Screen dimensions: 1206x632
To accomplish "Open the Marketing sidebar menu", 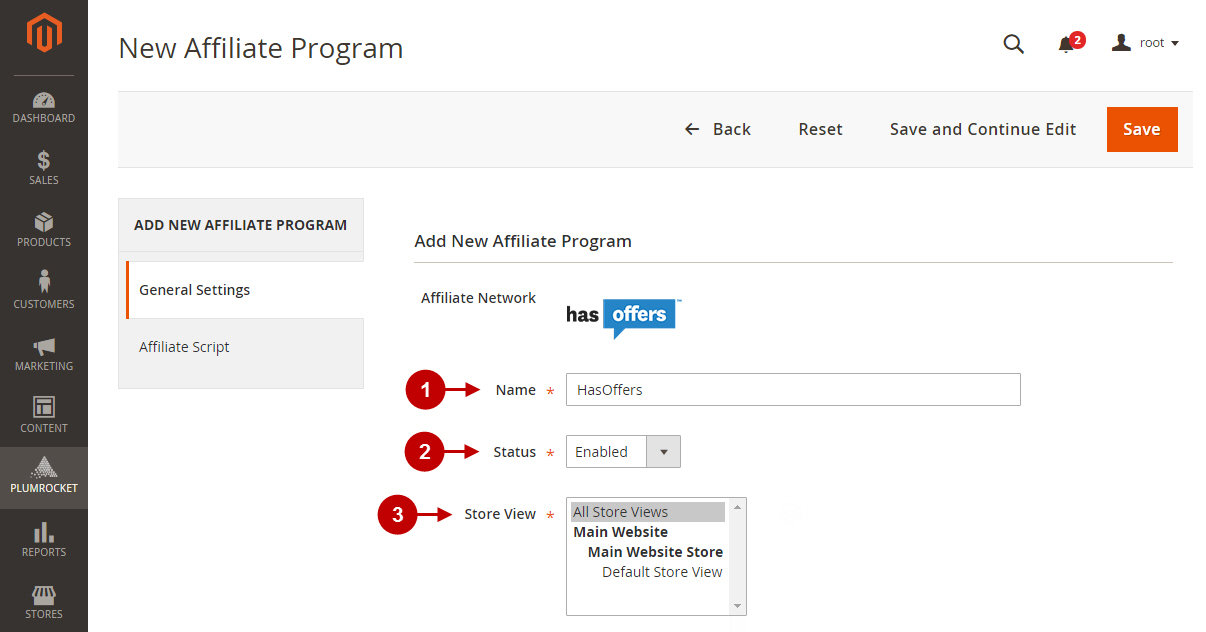I will point(44,354).
